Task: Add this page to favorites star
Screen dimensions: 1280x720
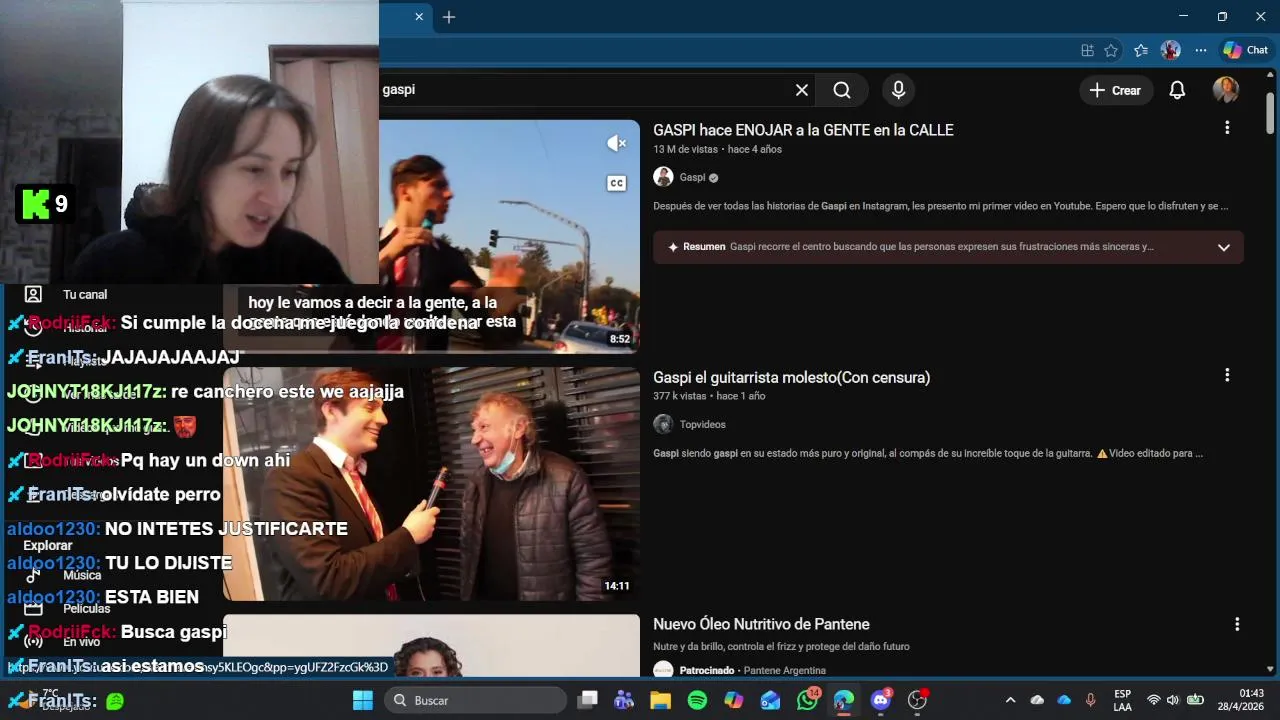Action: (x=1111, y=50)
